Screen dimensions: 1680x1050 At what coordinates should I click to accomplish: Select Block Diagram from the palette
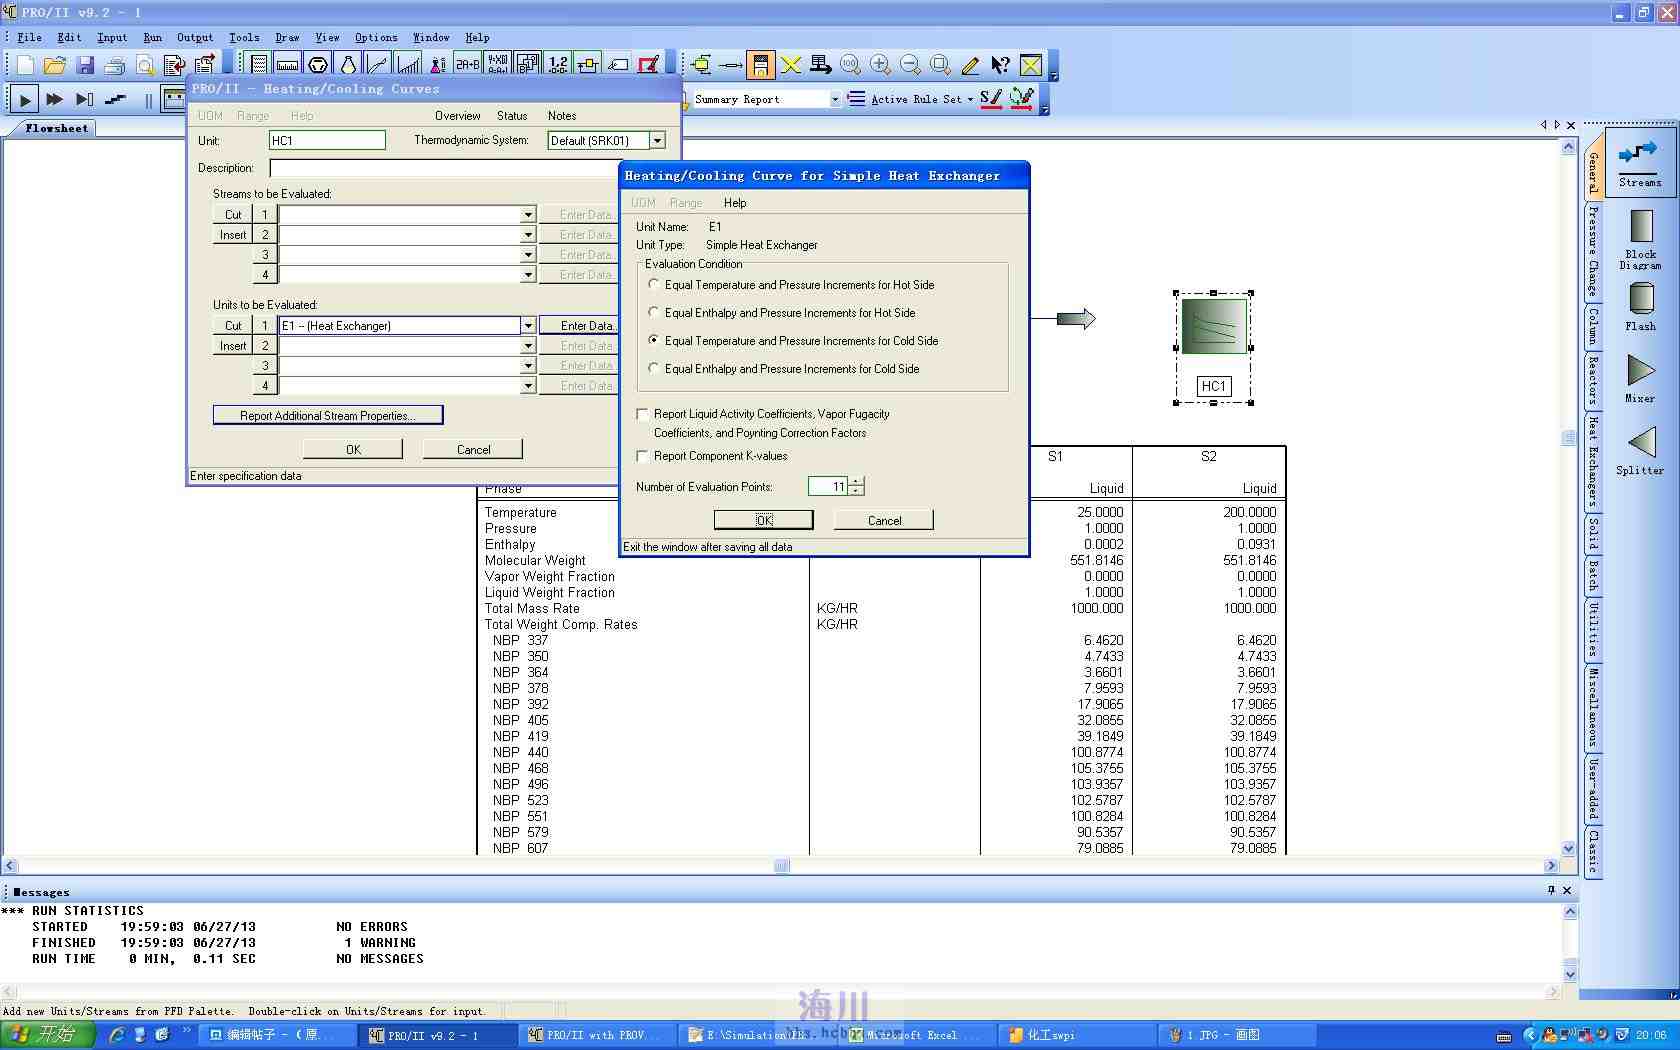pos(1640,240)
